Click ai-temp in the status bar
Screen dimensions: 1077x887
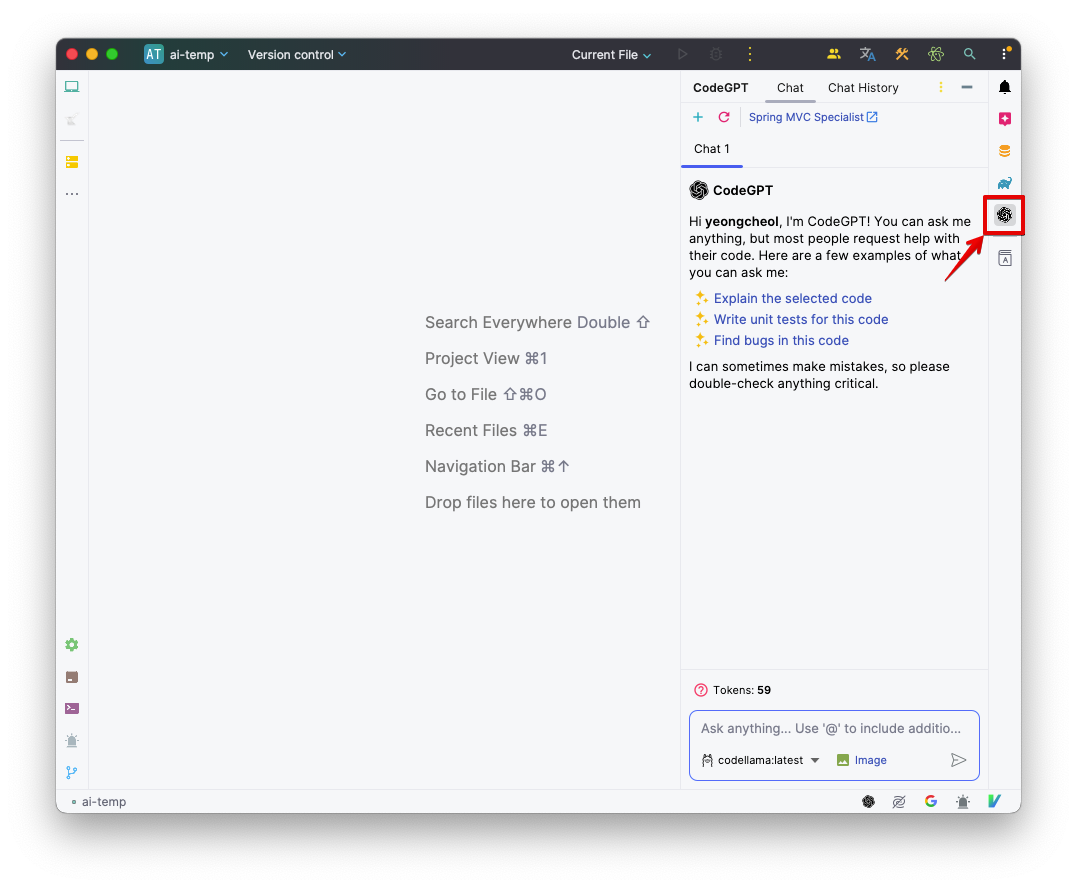pyautogui.click(x=103, y=802)
